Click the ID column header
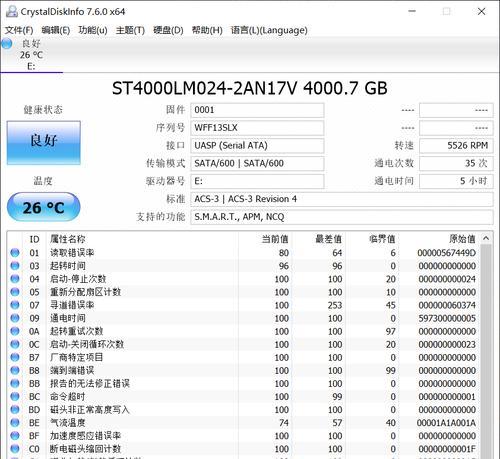 pos(34,239)
